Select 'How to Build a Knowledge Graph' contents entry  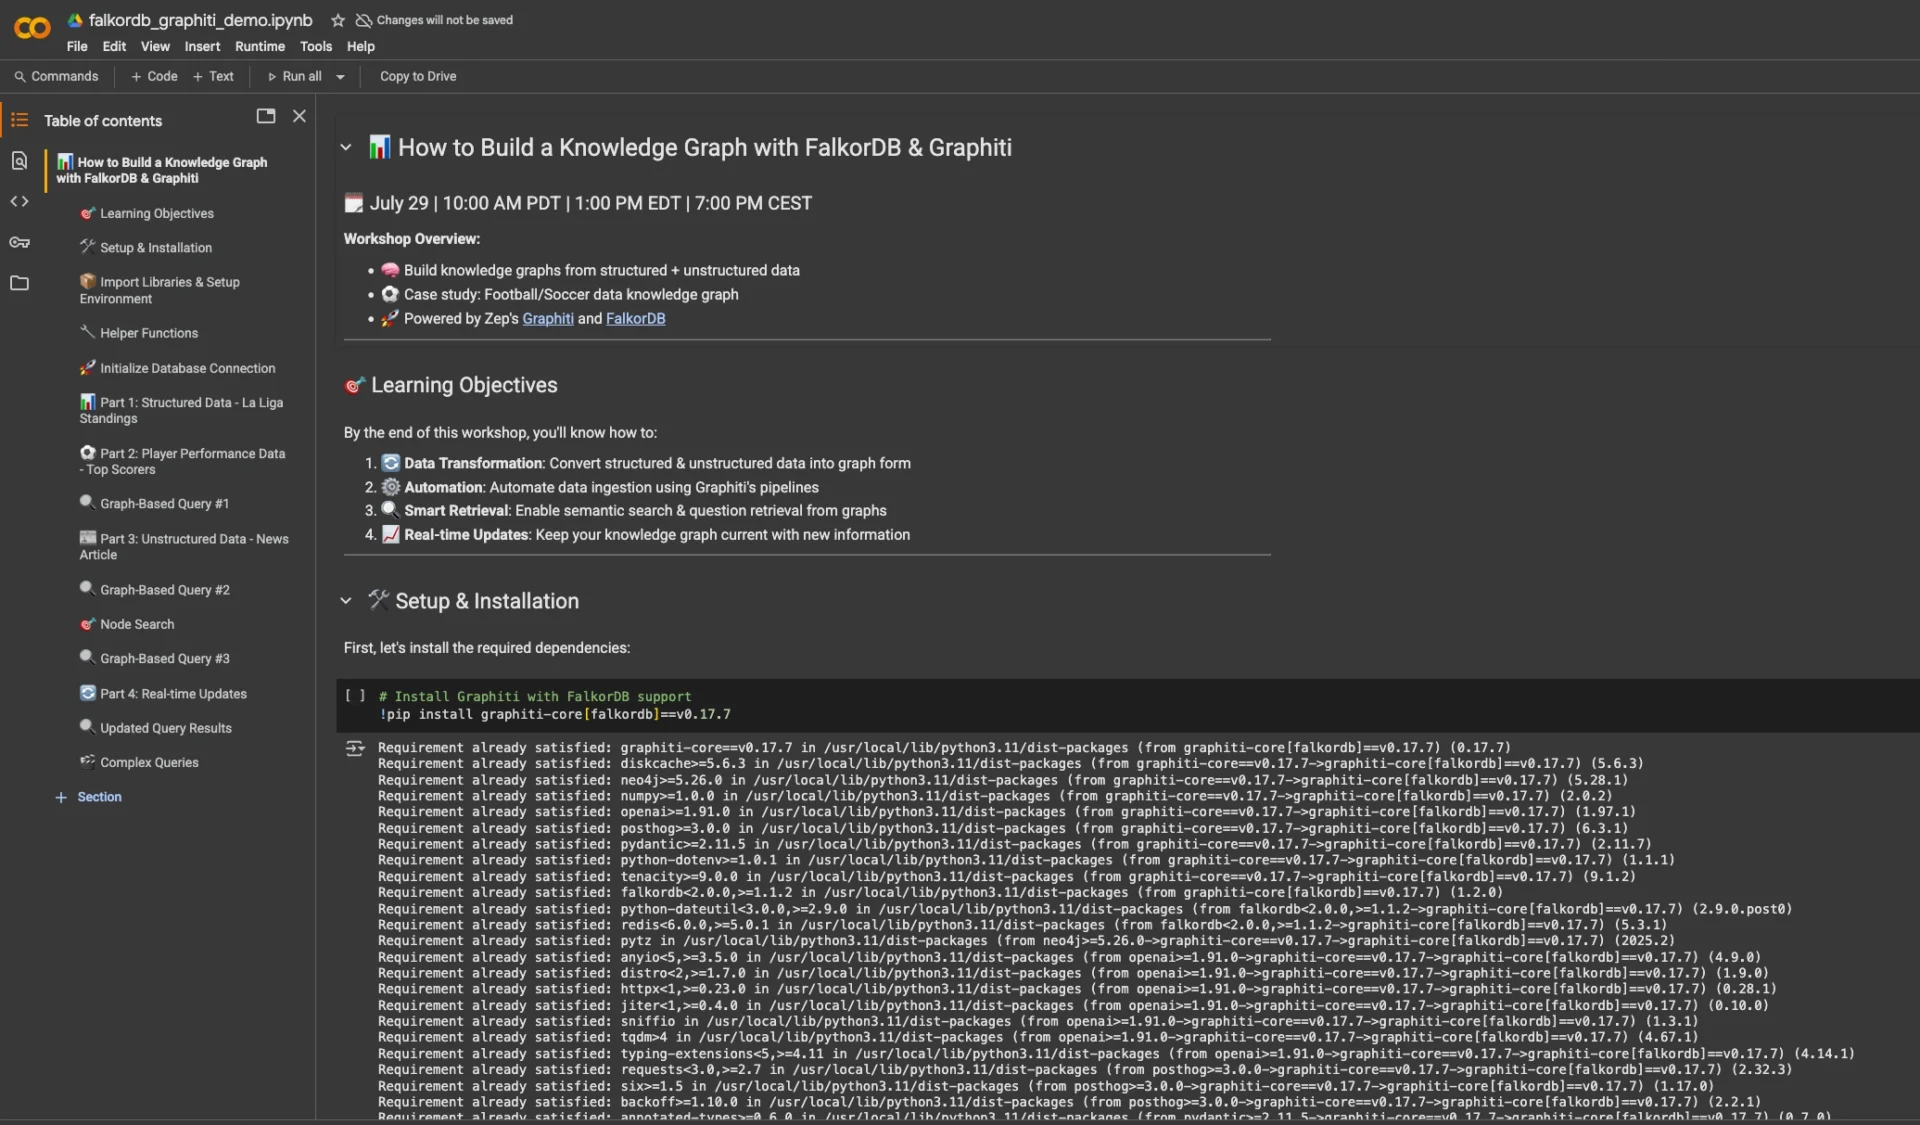(x=162, y=170)
